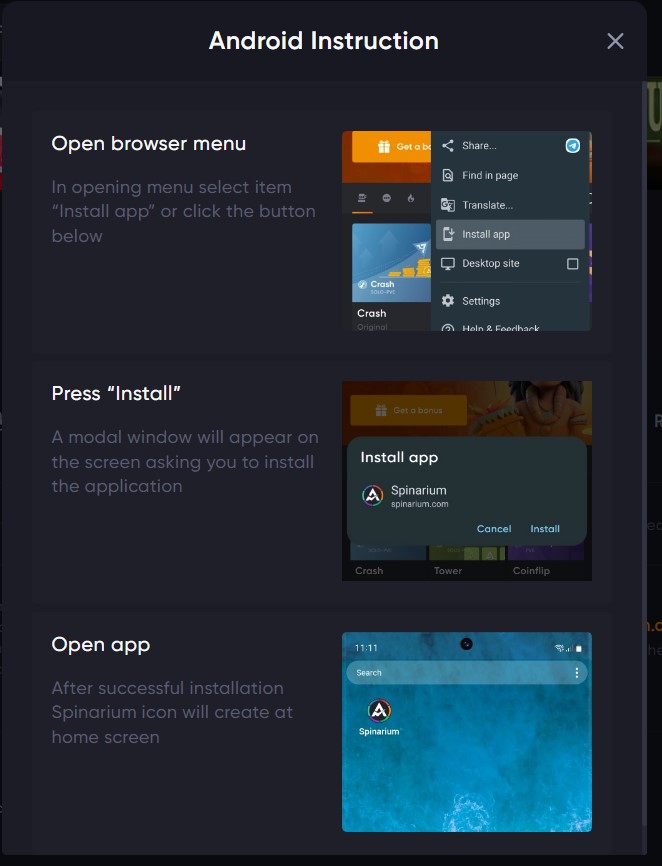Viewport: 662px width, 866px height.
Task: Click the Install app modal title
Action: coord(399,457)
